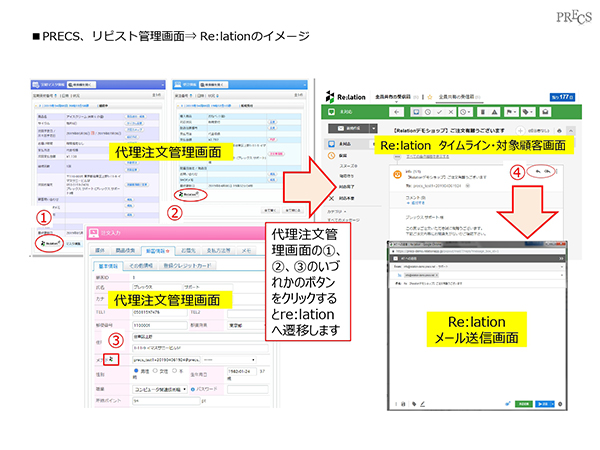Click the points input field
600x450 pixels.
coord(166,401)
